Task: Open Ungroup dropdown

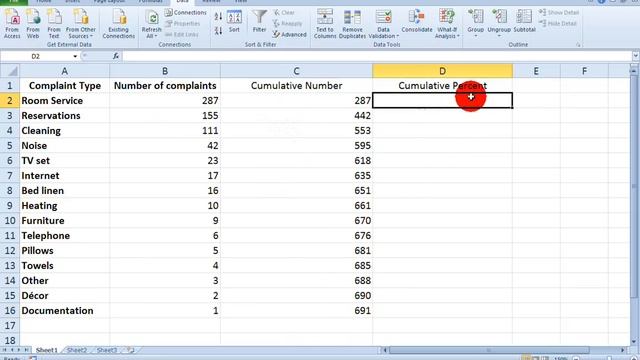Action: 499,24
